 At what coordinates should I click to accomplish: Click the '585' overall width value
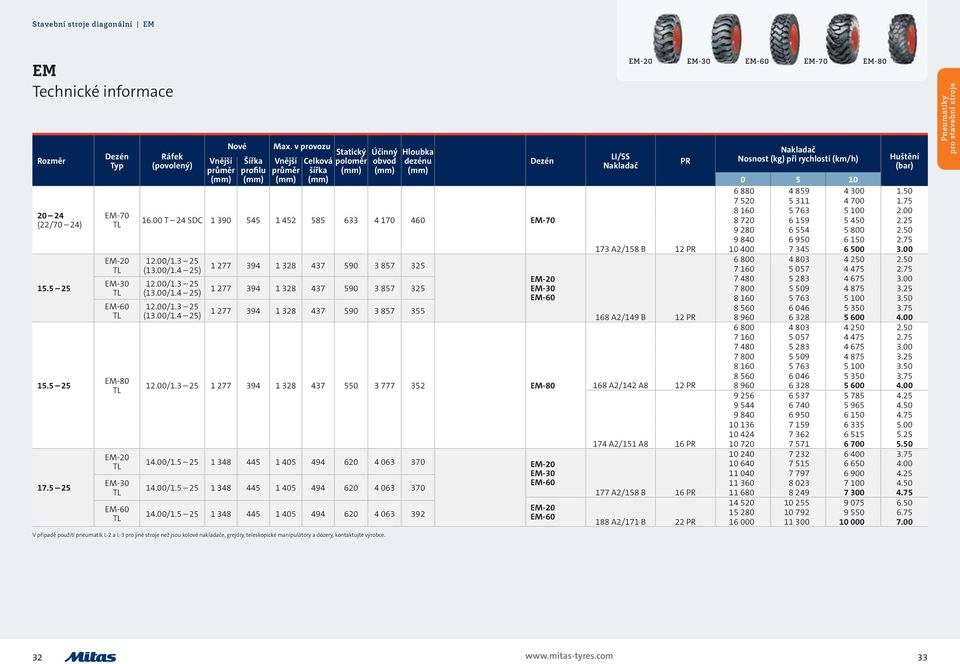[318, 220]
